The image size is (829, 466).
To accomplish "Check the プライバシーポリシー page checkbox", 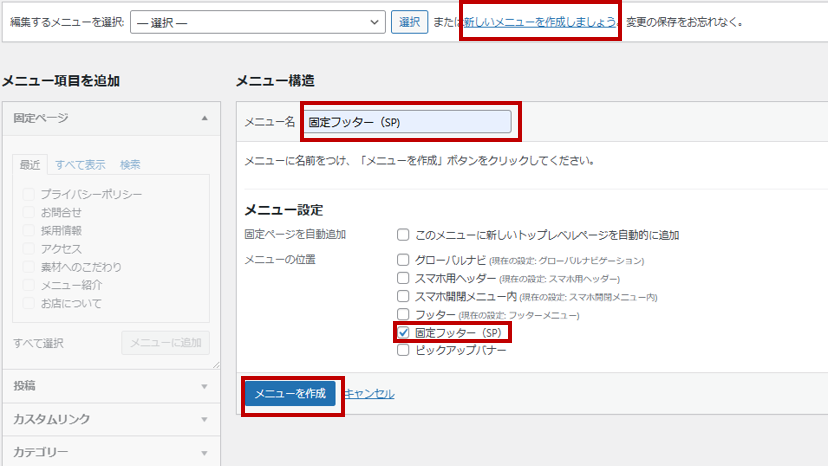I will coord(29,194).
